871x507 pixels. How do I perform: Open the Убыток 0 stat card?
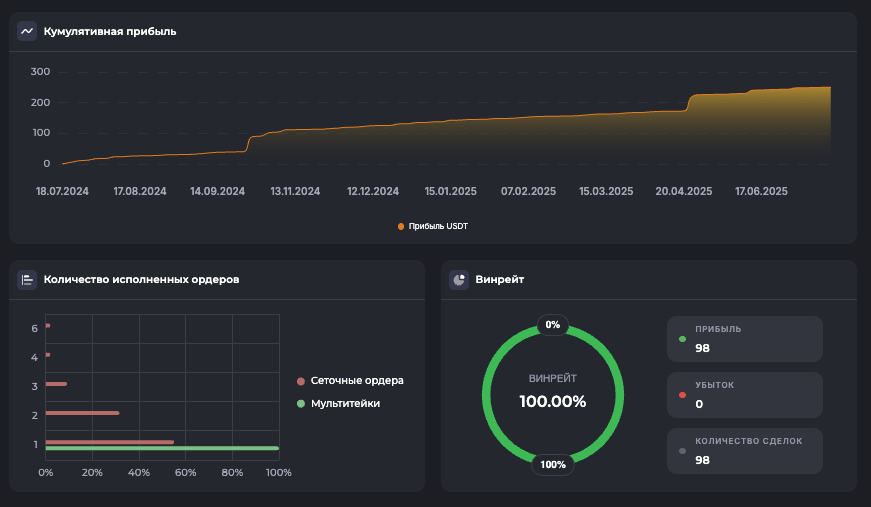click(745, 395)
